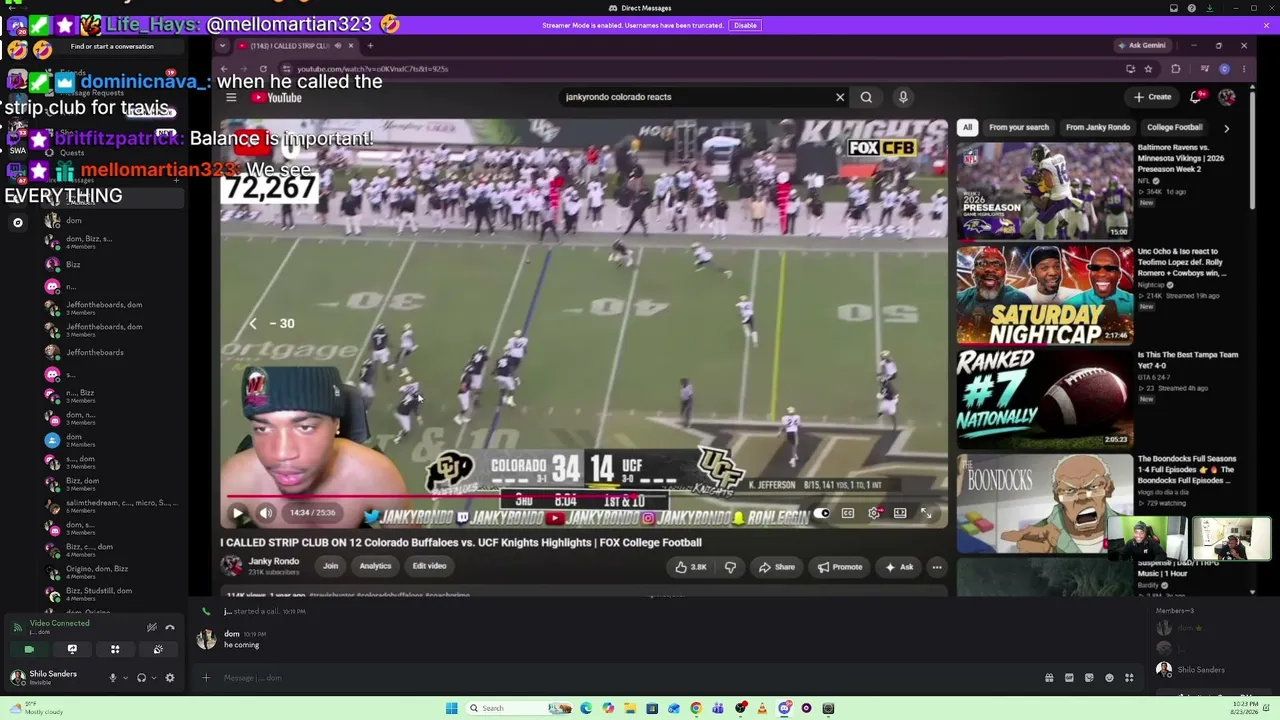Open Discord Activities launcher button
Viewport: 1280px width, 720px height.
click(115, 650)
